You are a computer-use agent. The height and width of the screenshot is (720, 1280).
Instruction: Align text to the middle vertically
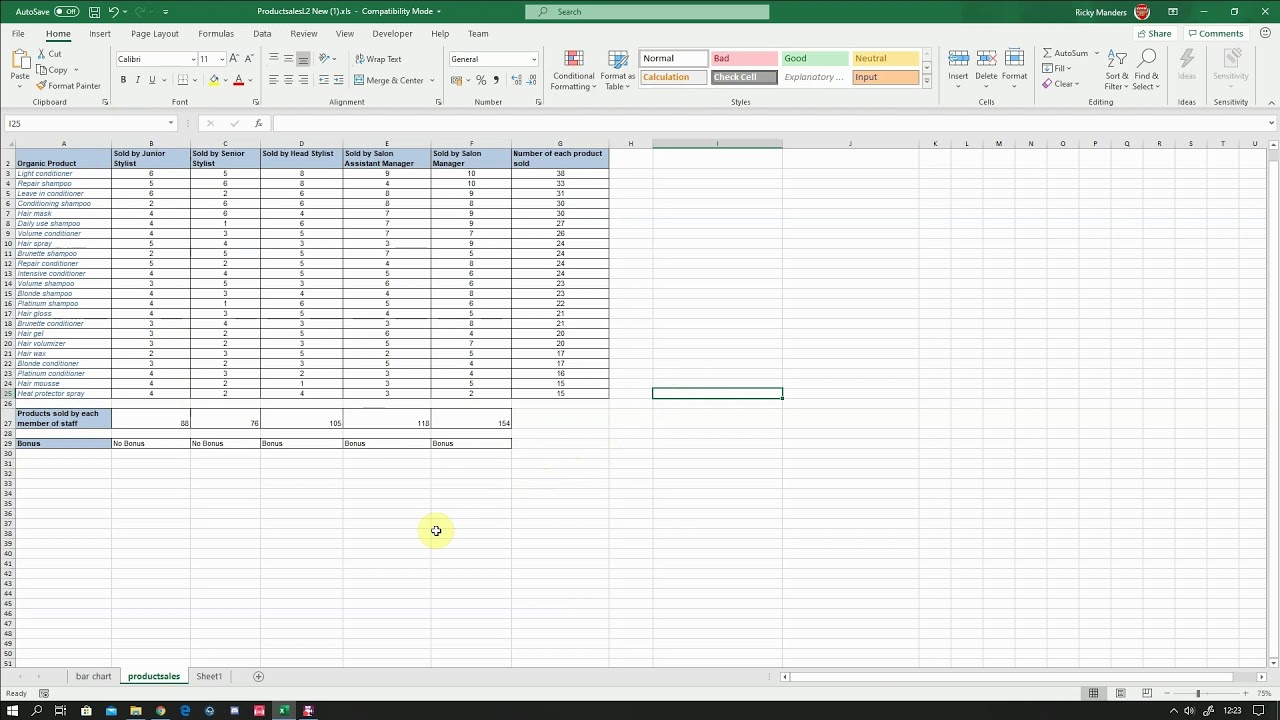tap(288, 59)
